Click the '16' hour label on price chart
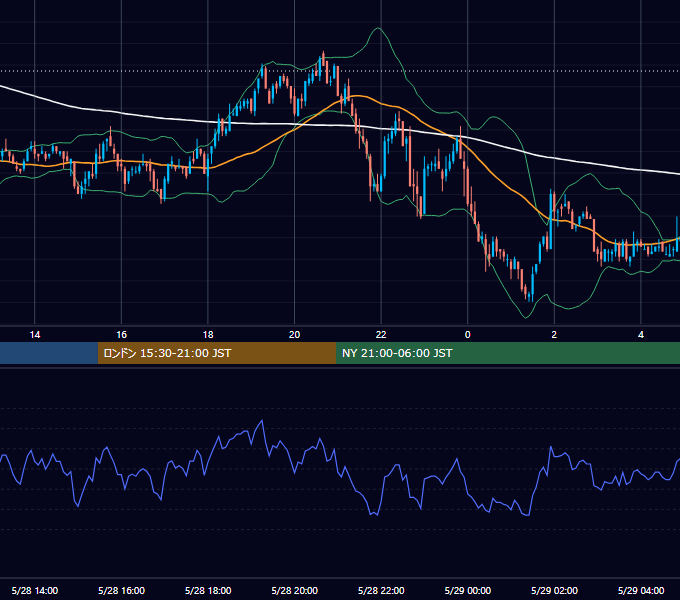Screen dimensions: 680x600 tap(121, 335)
